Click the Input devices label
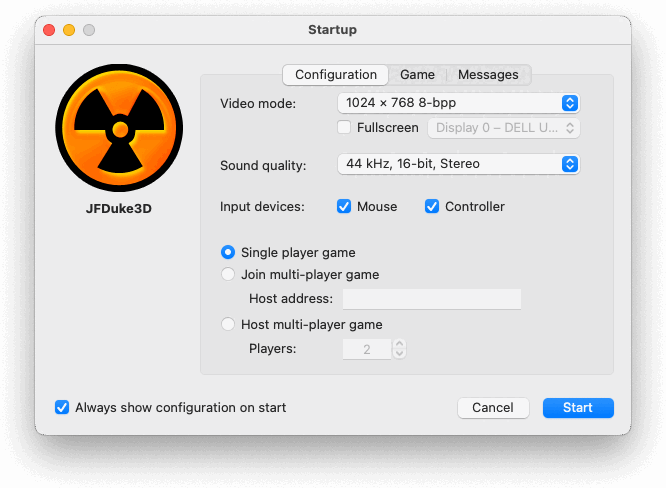The height and width of the screenshot is (488, 666). point(262,207)
